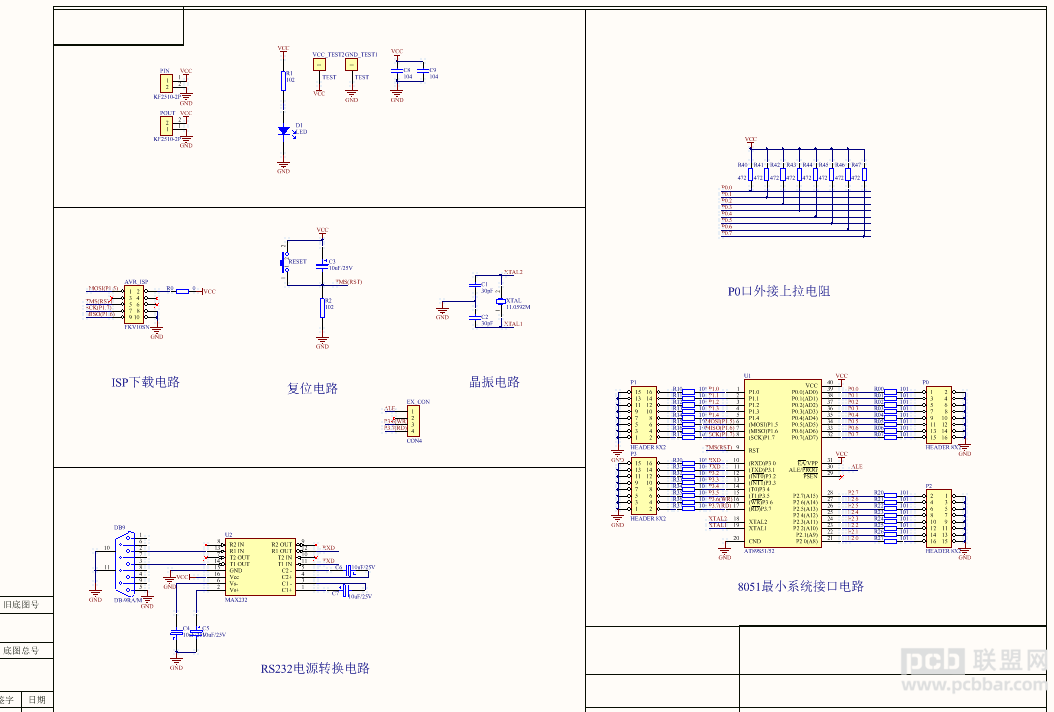This screenshot has height=712, width=1054.
Task: Select the P1 HEADER 8X2 connector
Action: coord(643,415)
